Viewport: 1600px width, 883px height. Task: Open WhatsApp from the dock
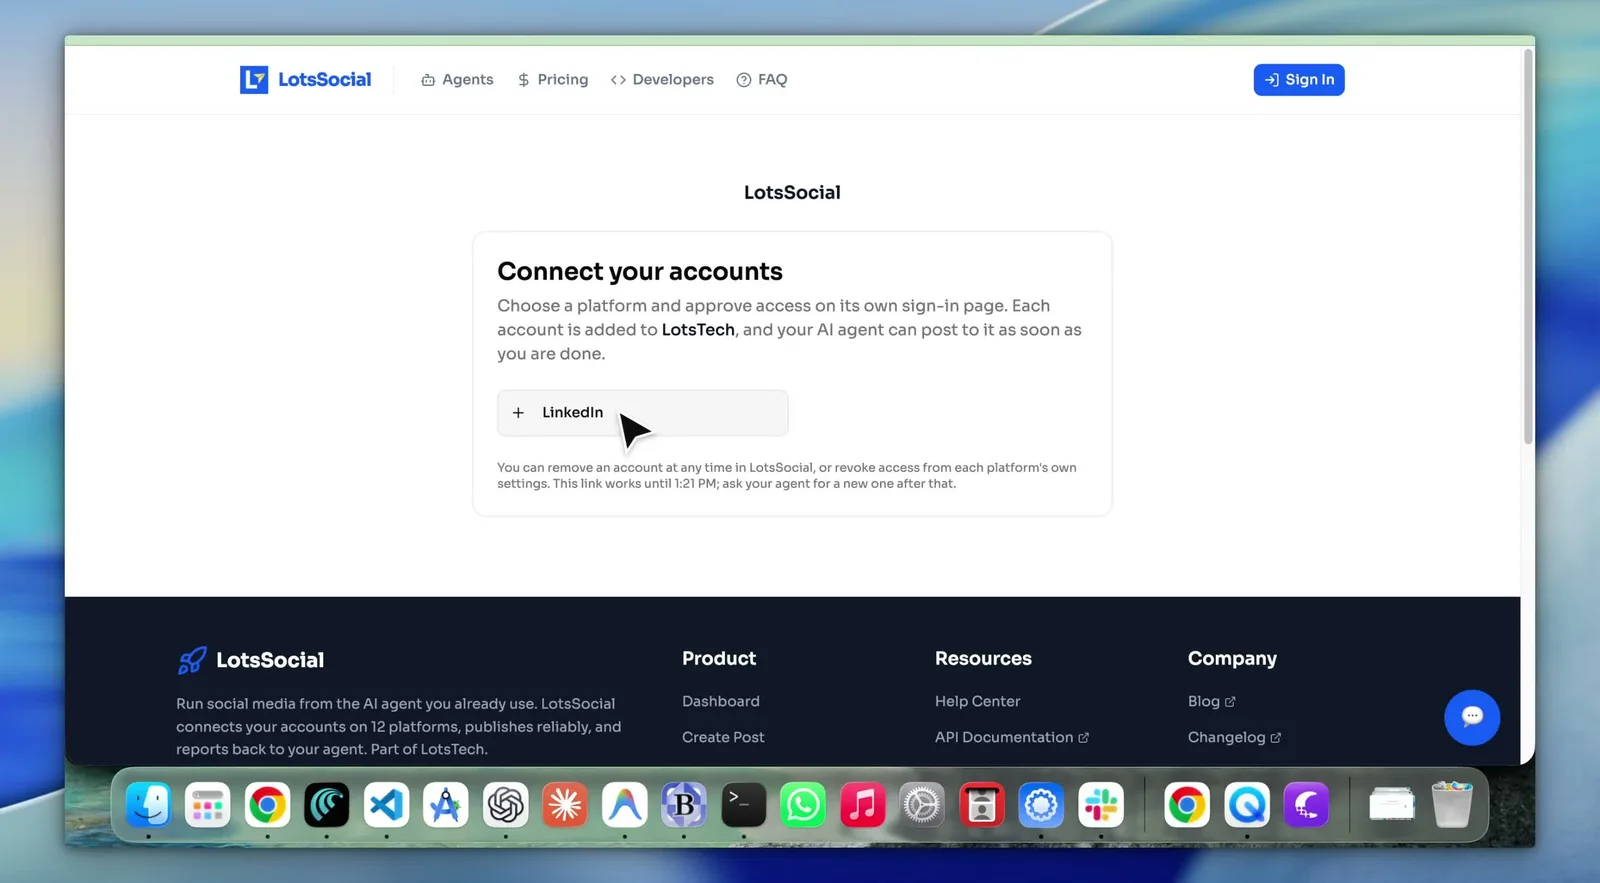(x=803, y=805)
